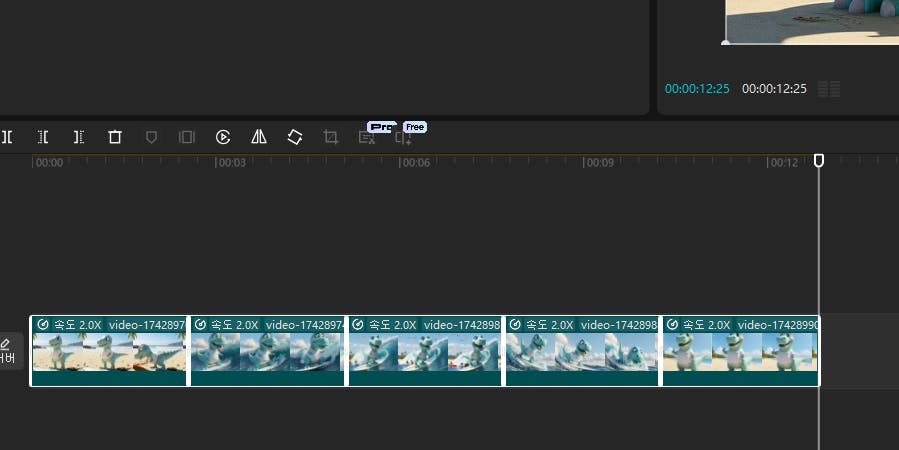Click the 00:03 mark on timeline ruler
This screenshot has height=450, width=899.
click(x=230, y=163)
